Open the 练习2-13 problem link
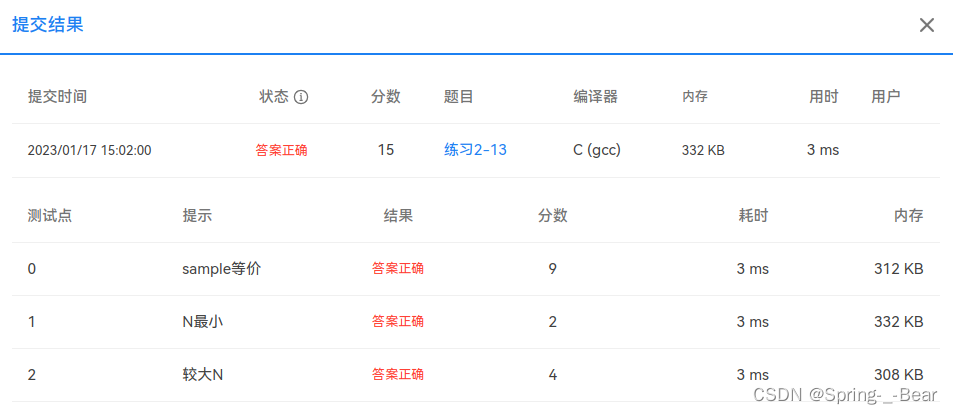The height and width of the screenshot is (414, 953). (475, 150)
